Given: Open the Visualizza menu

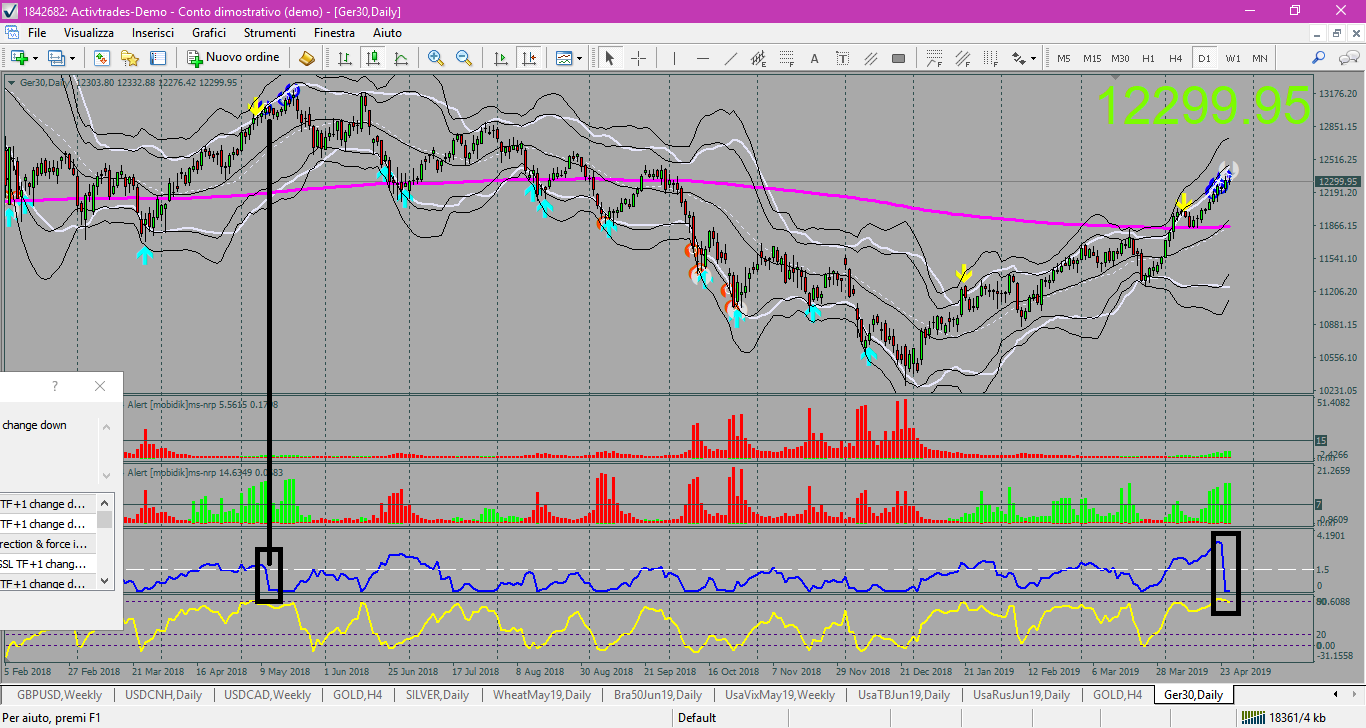Looking at the screenshot, I should [89, 33].
